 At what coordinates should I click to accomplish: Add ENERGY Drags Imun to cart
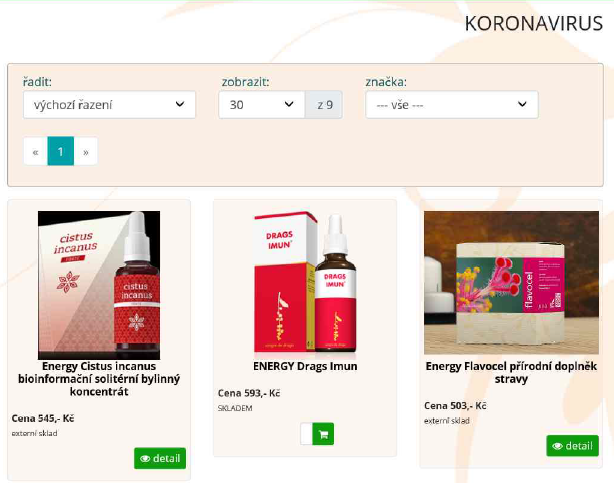coord(323,434)
